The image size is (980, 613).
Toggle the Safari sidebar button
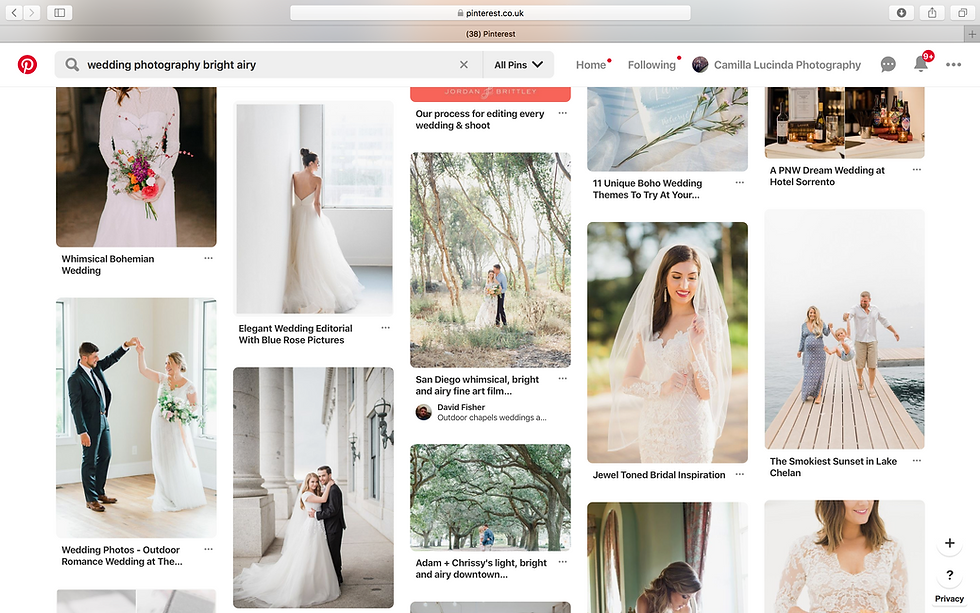(x=59, y=12)
